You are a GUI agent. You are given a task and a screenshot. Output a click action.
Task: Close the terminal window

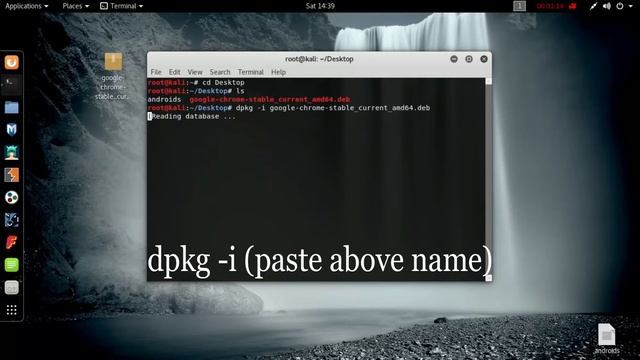click(484, 59)
